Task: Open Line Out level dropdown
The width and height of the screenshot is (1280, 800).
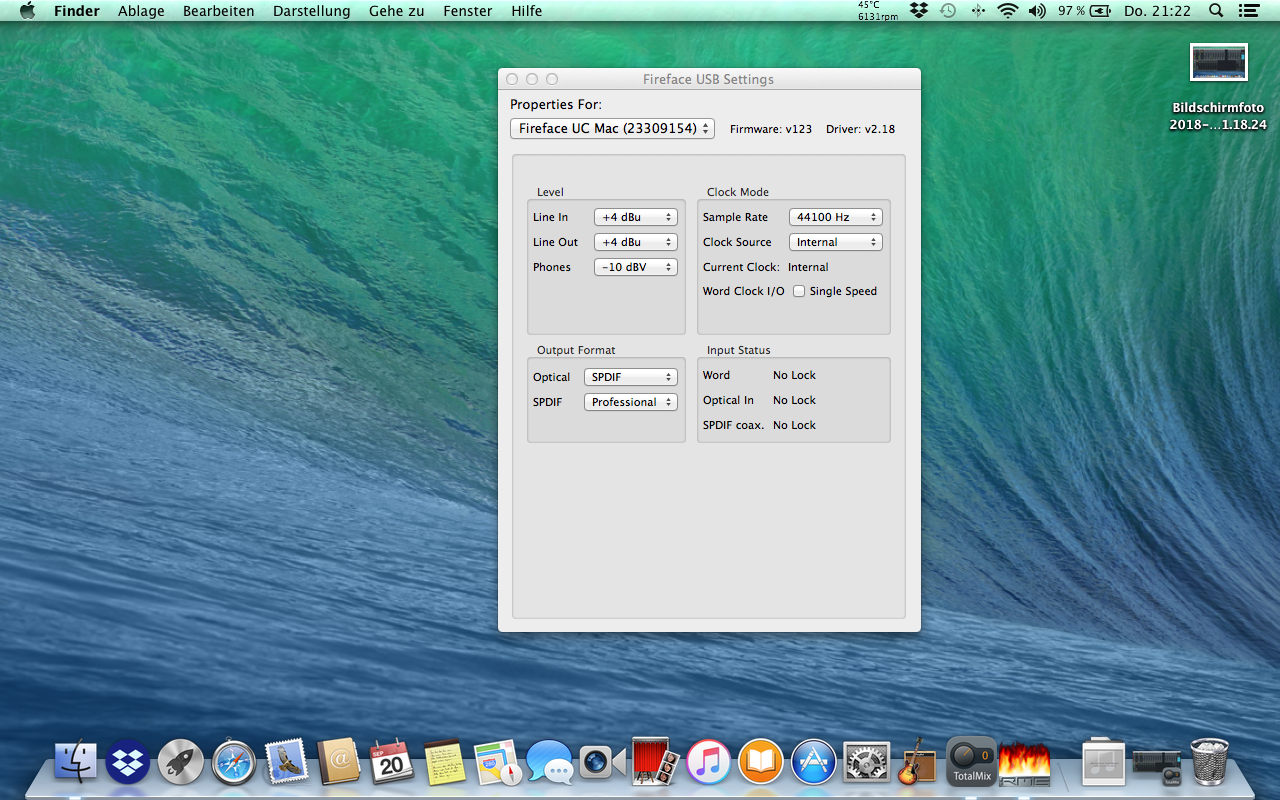Action: tap(636, 242)
